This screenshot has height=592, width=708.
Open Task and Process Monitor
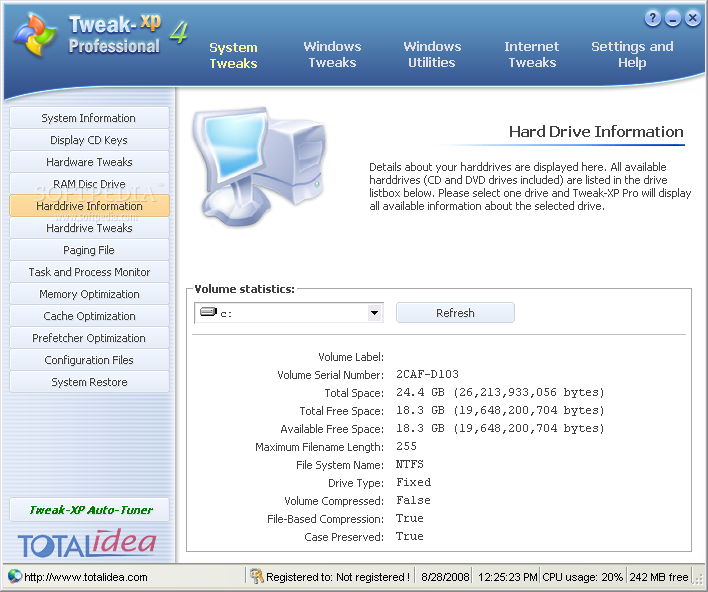(89, 272)
